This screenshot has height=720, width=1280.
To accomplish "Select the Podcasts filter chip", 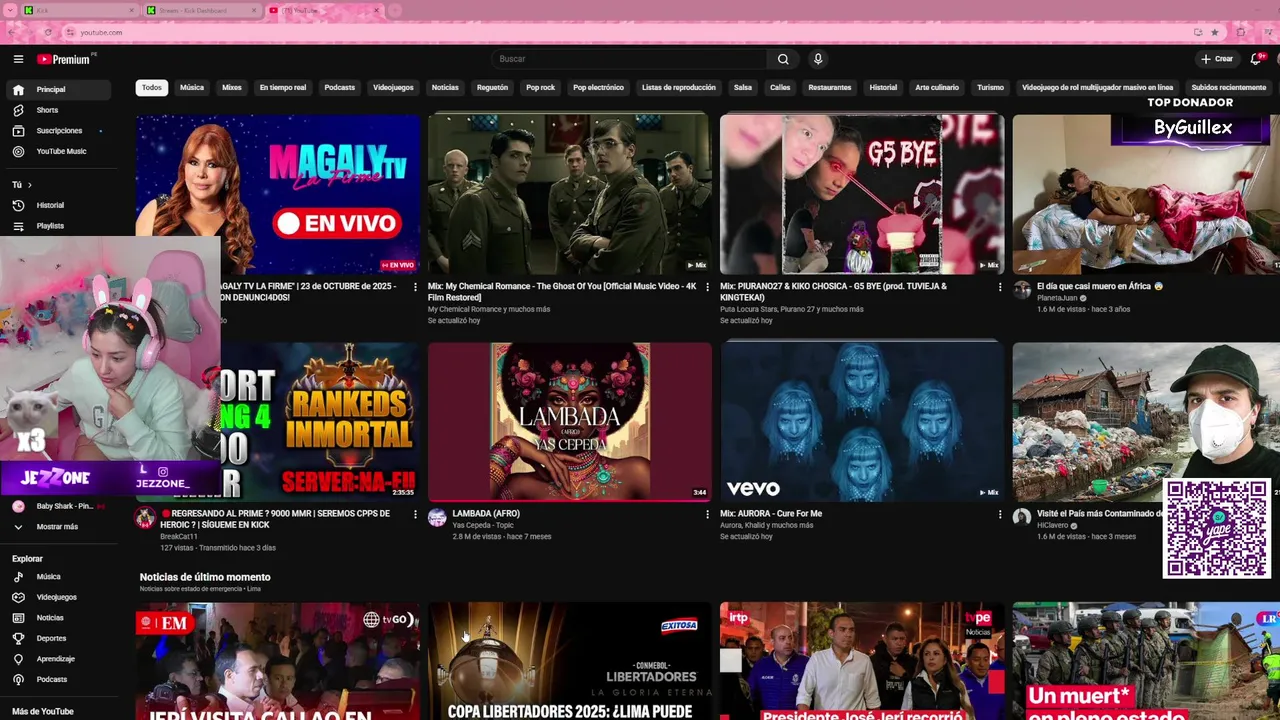I will tap(340, 88).
